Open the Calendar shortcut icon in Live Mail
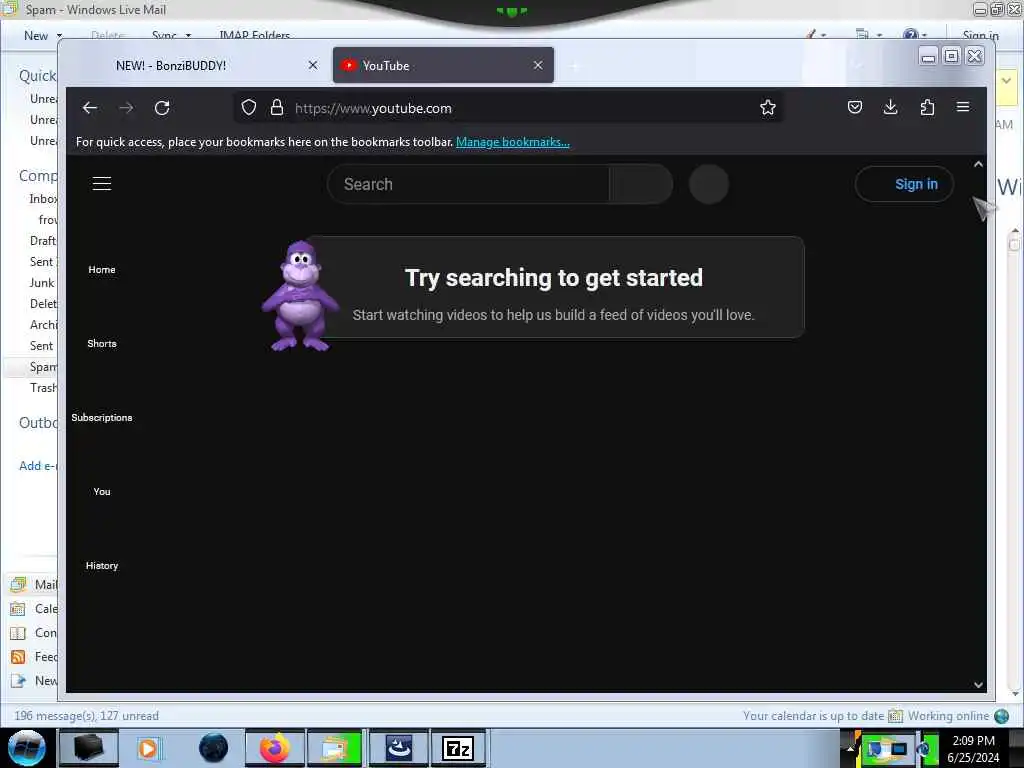1024x768 pixels. pyautogui.click(x=18, y=609)
